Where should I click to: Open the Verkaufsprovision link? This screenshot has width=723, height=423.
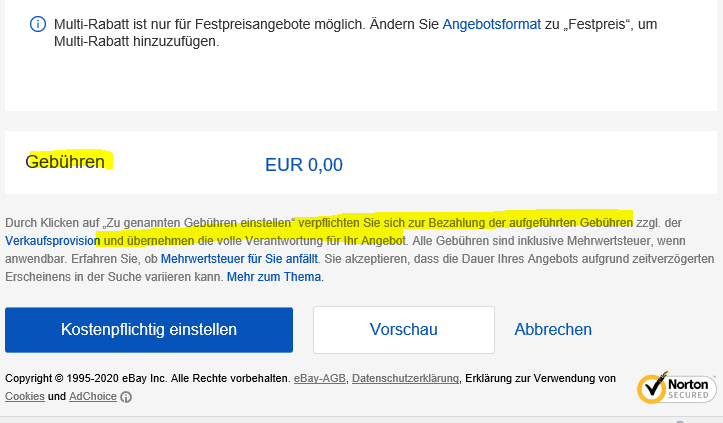click(50, 241)
